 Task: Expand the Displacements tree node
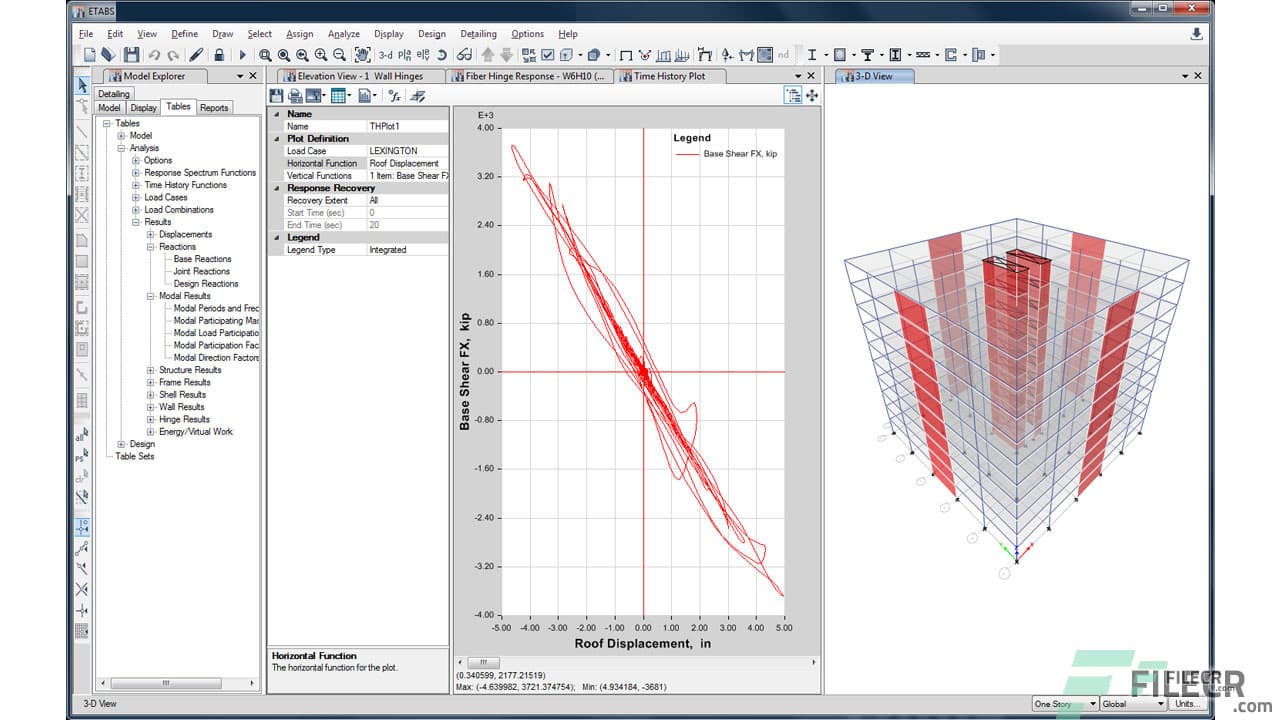[148, 234]
